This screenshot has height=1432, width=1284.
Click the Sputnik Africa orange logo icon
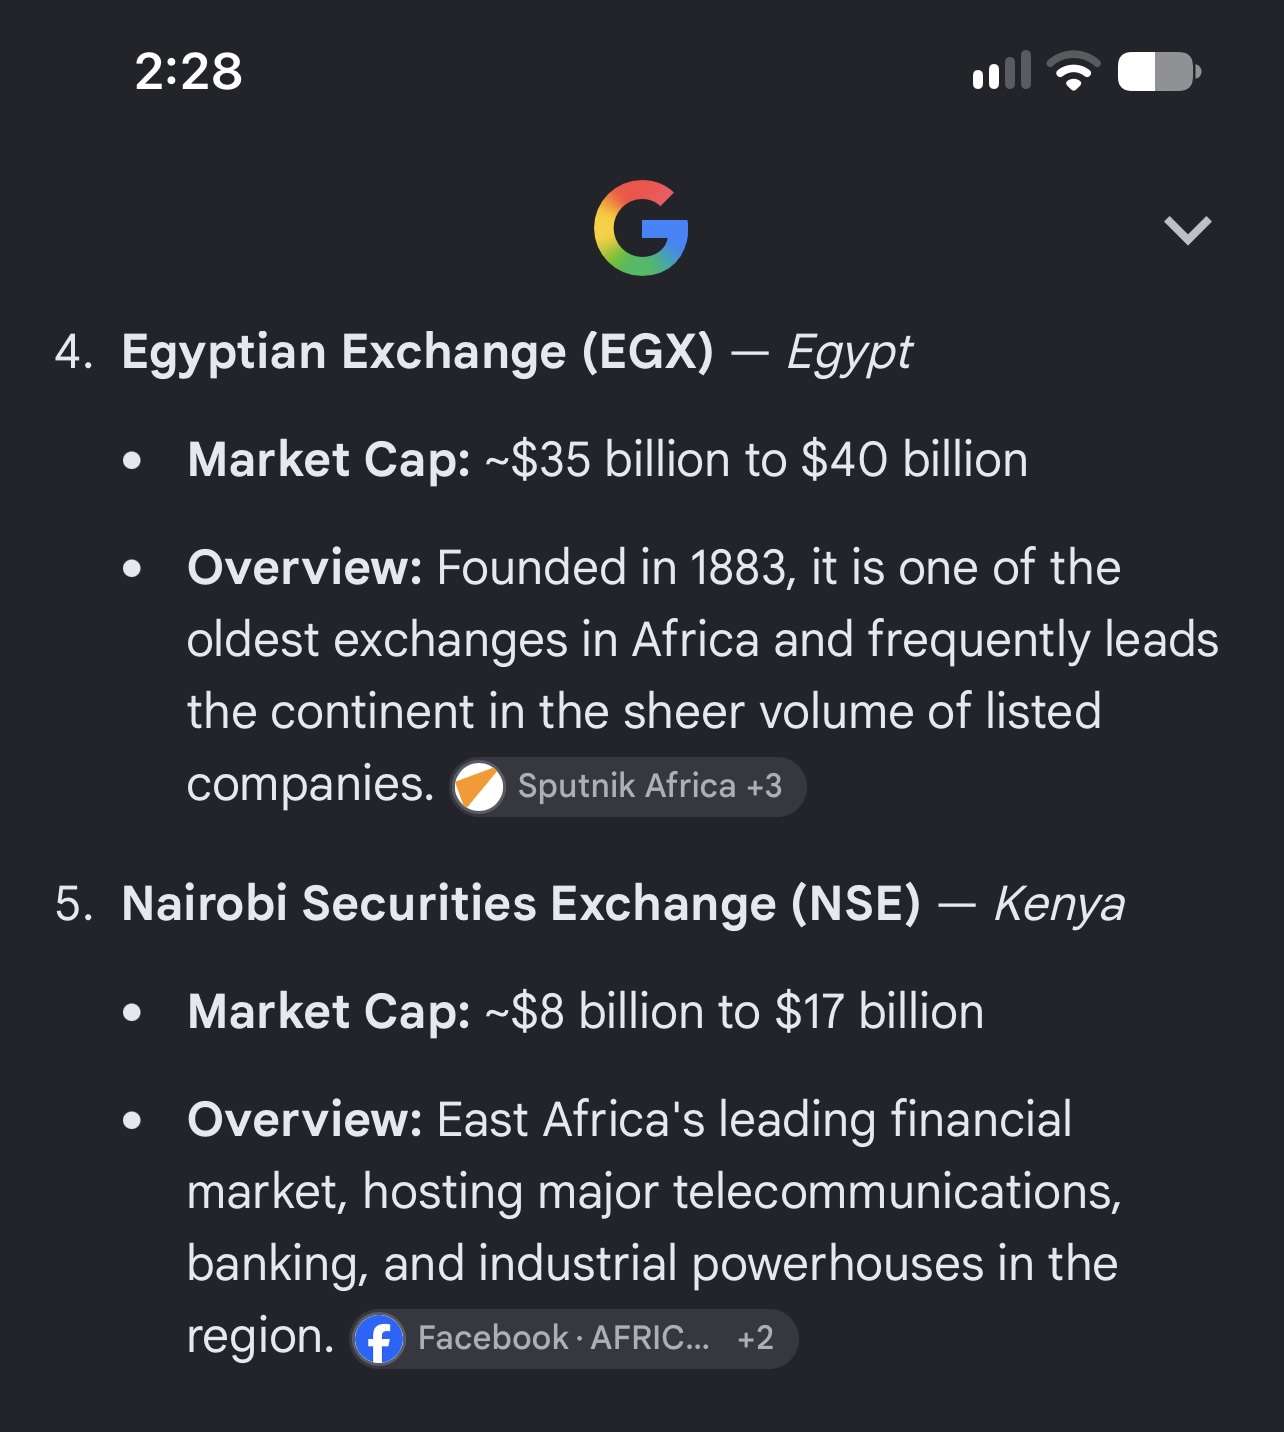pyautogui.click(x=479, y=787)
